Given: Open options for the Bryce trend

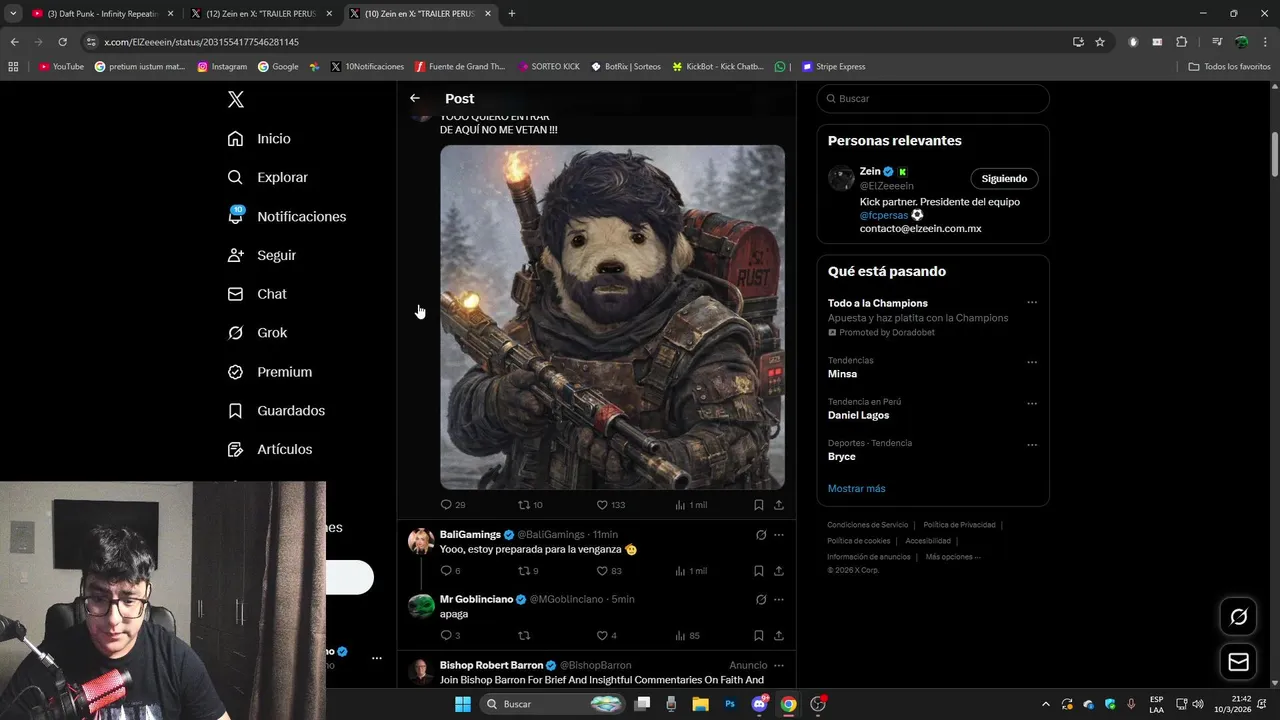Looking at the screenshot, I should tap(1032, 444).
